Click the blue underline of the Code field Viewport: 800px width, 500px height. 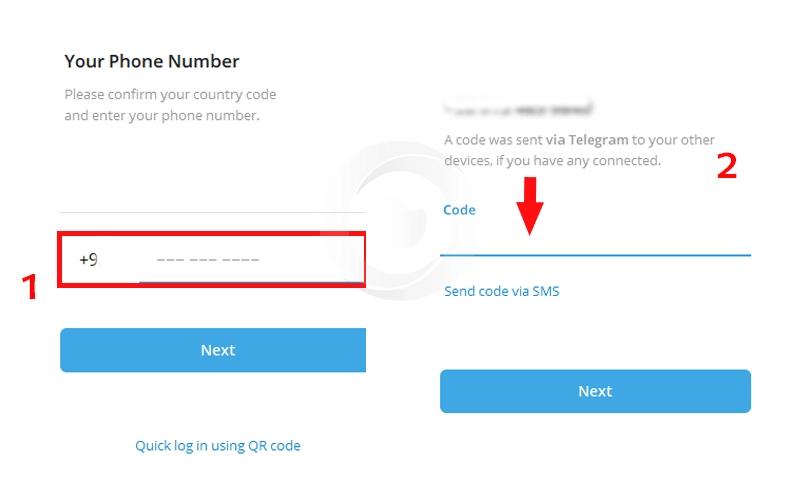[x=595, y=255]
